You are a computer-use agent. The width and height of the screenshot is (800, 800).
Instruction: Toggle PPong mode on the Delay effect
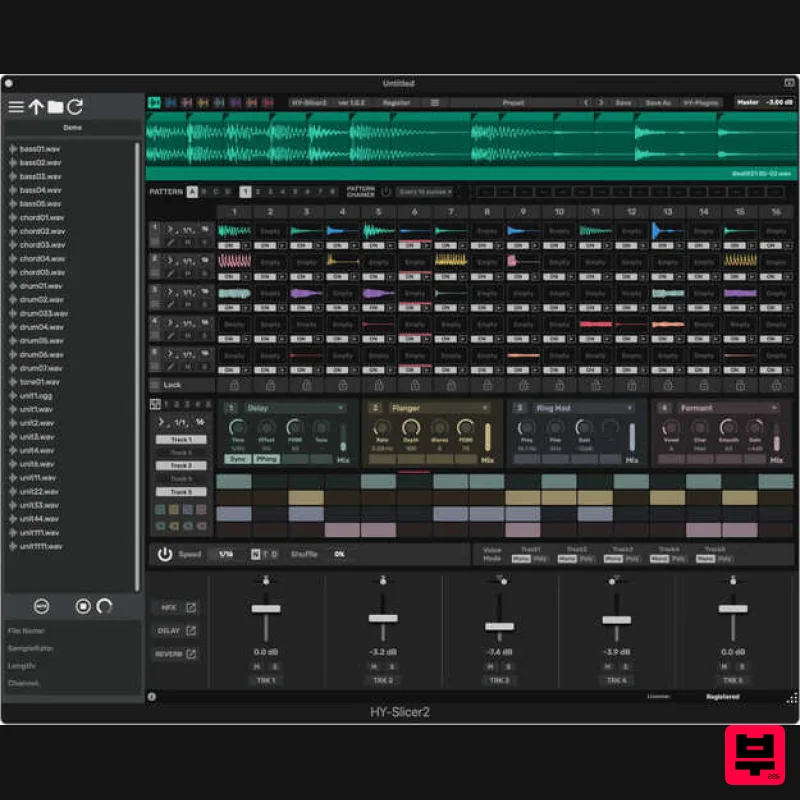(x=268, y=458)
